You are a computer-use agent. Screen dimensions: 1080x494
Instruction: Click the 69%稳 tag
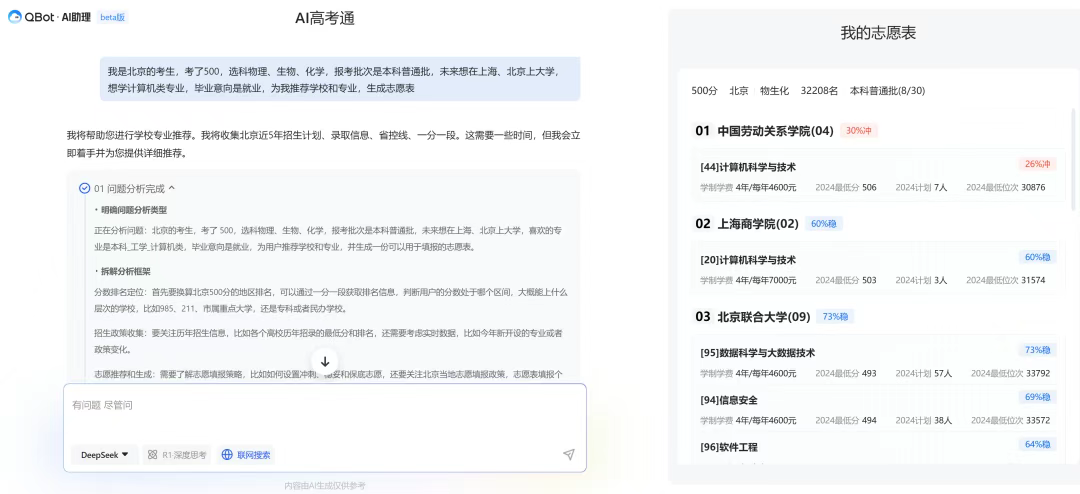(1037, 397)
